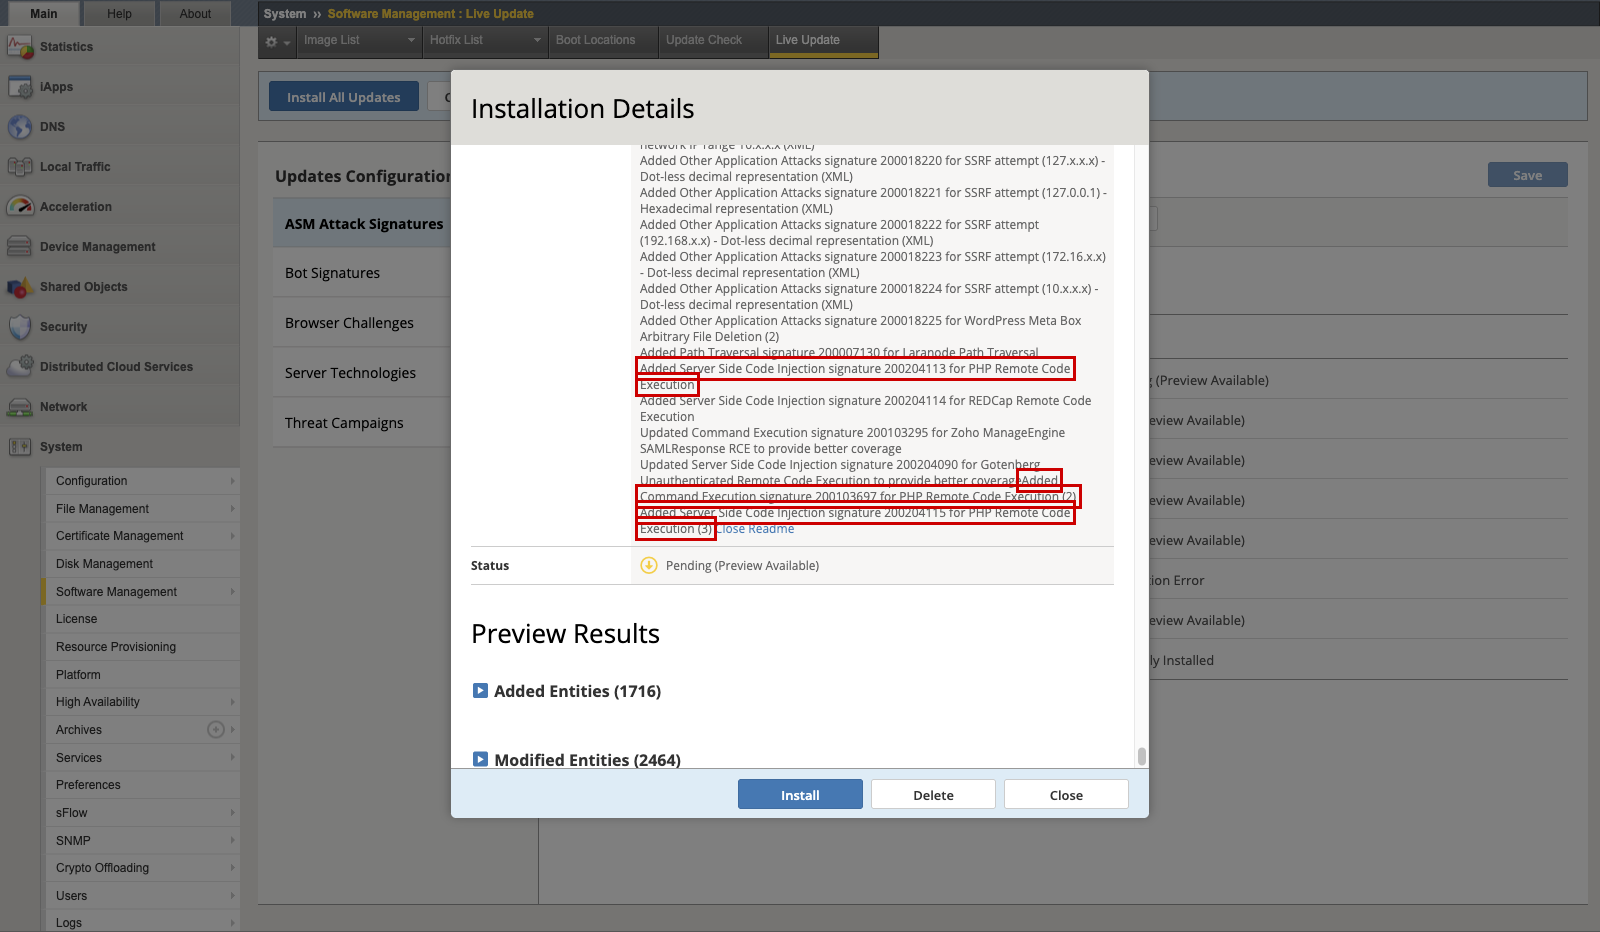Open Distributed Cloud Services cloud icon

coord(20,367)
